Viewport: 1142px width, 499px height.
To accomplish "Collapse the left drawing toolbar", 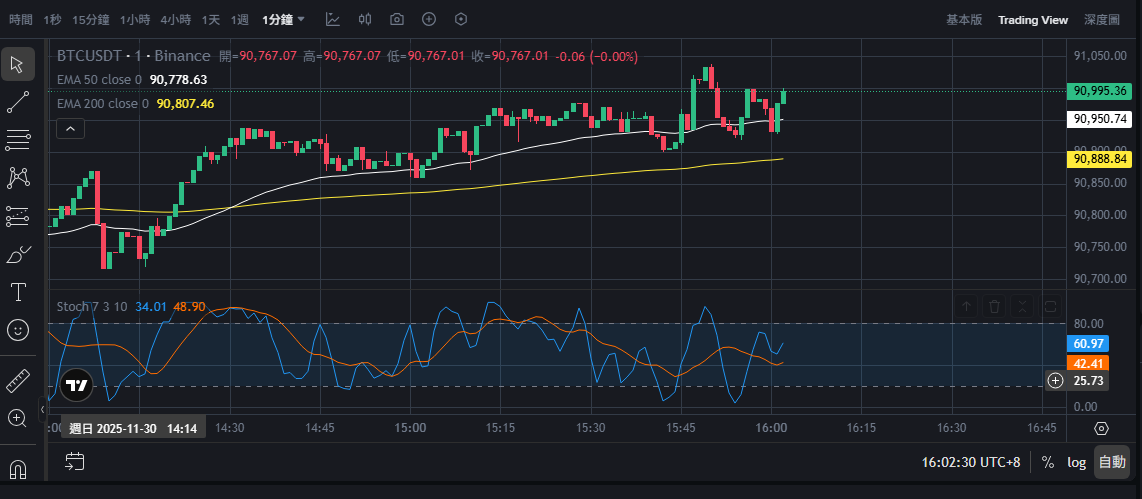I will tap(42, 407).
